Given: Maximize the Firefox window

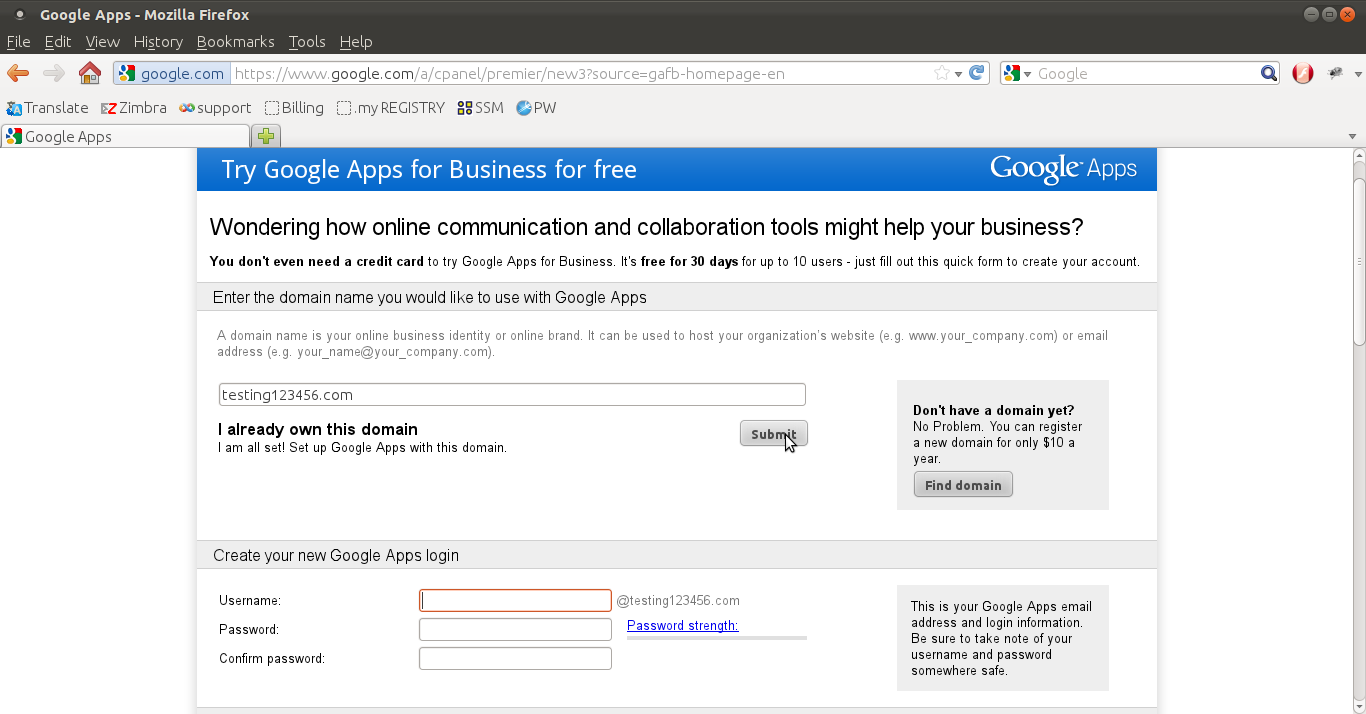Looking at the screenshot, I should 1329,14.
